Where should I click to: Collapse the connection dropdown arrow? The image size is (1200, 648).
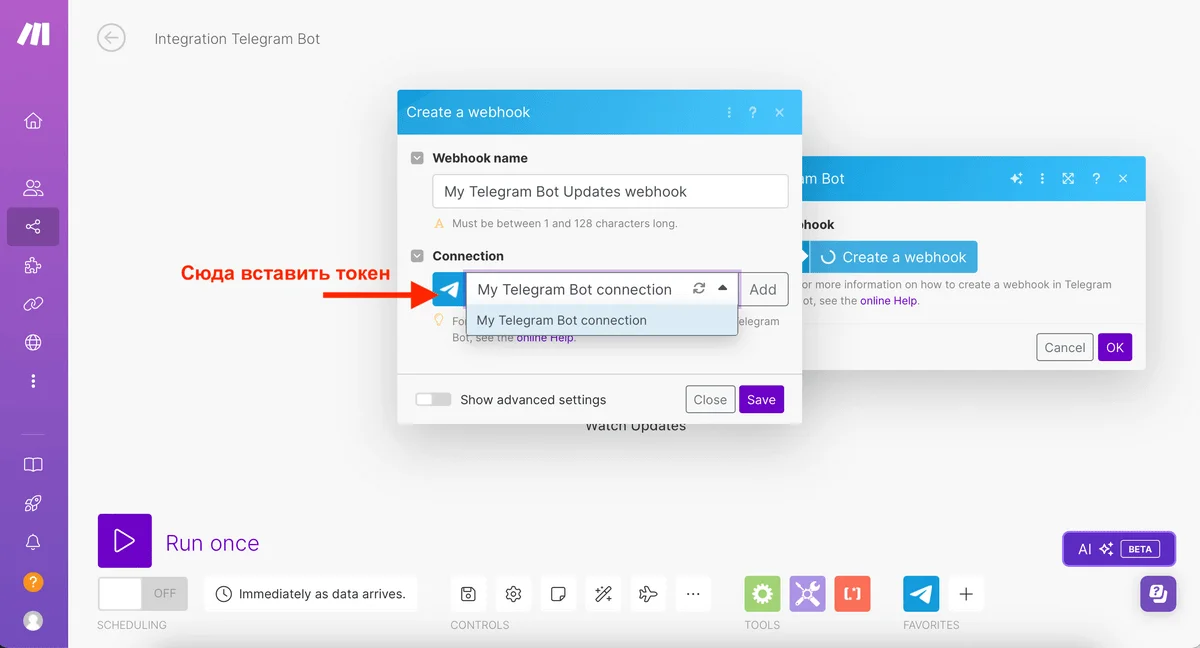pyautogui.click(x=722, y=289)
